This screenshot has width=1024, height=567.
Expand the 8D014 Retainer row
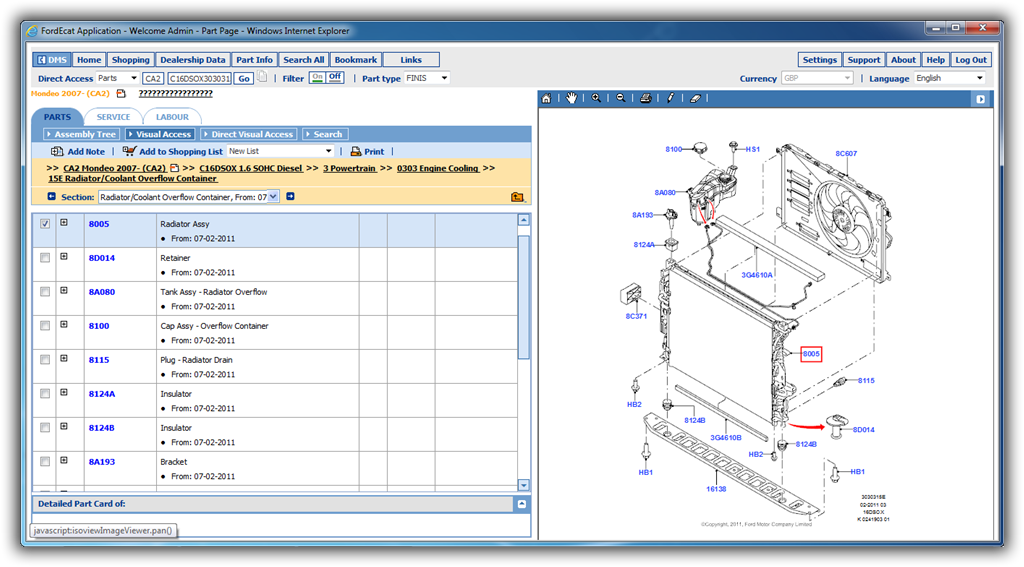64,256
